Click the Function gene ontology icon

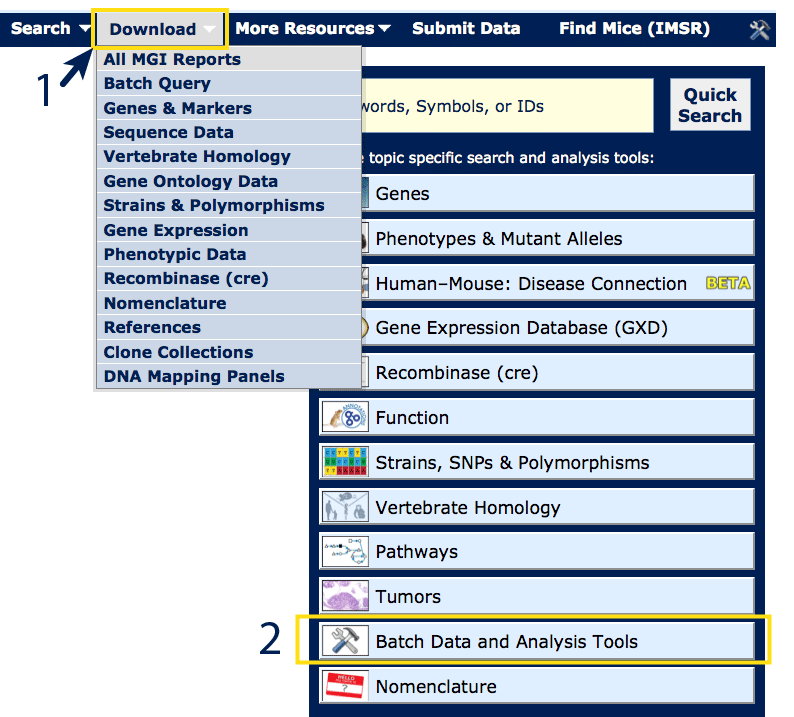tap(345, 417)
